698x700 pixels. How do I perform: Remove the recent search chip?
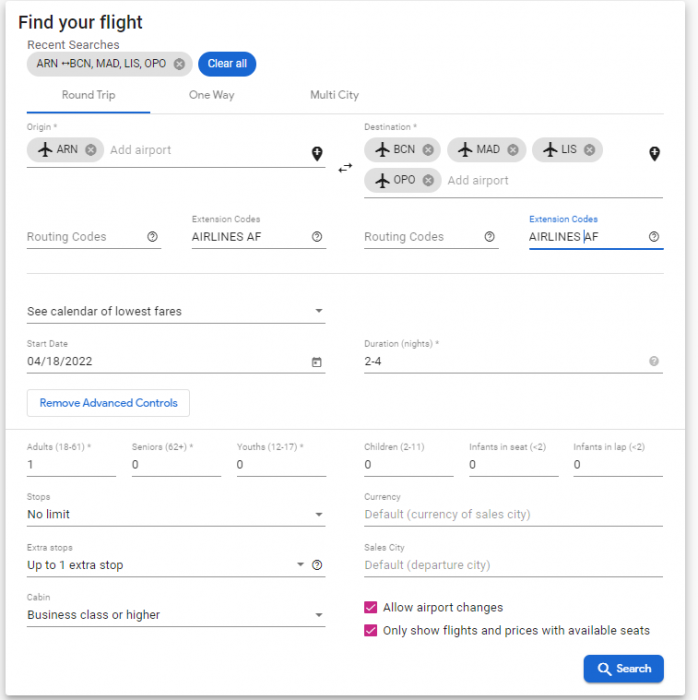click(x=179, y=64)
